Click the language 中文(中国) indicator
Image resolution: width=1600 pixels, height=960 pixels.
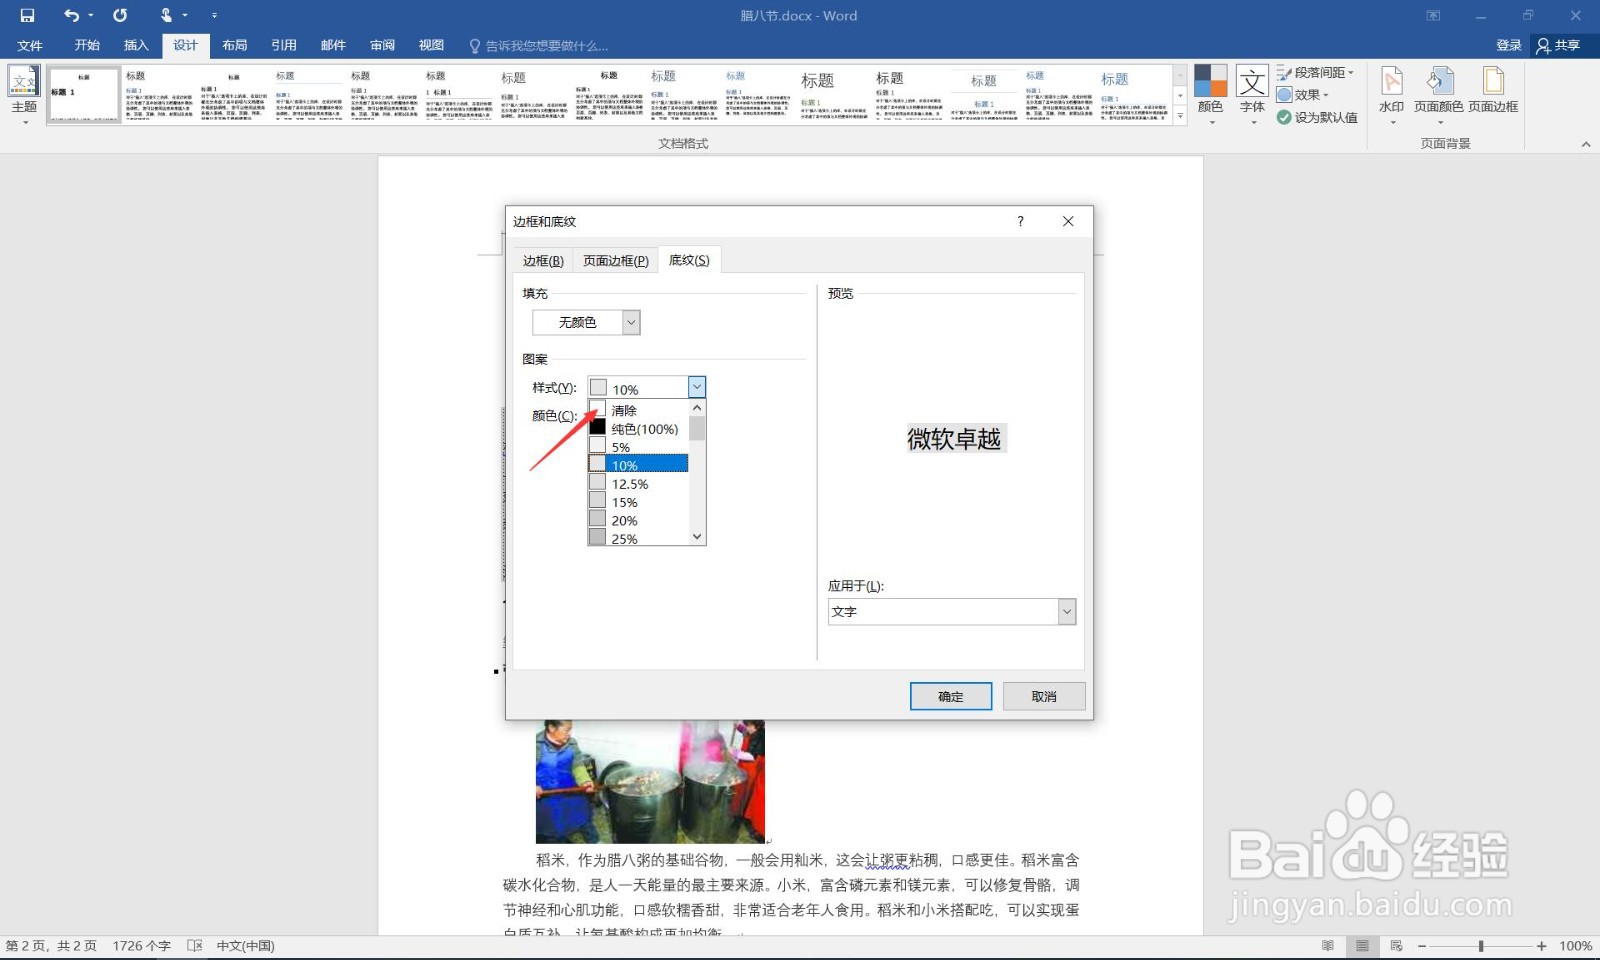[245, 945]
